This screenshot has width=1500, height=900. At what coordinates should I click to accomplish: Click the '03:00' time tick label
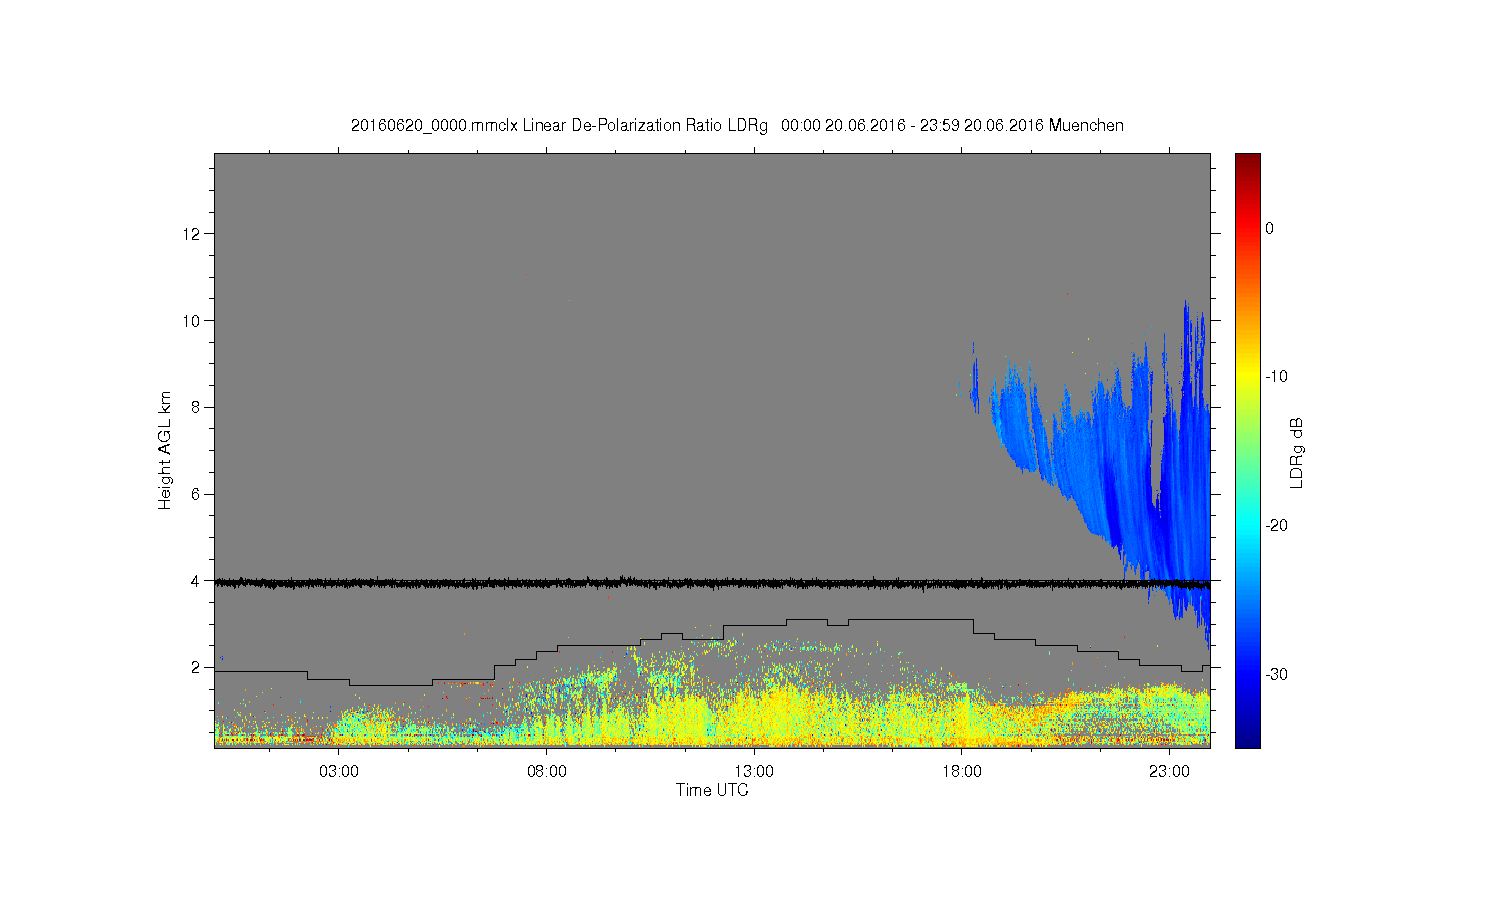click(339, 772)
